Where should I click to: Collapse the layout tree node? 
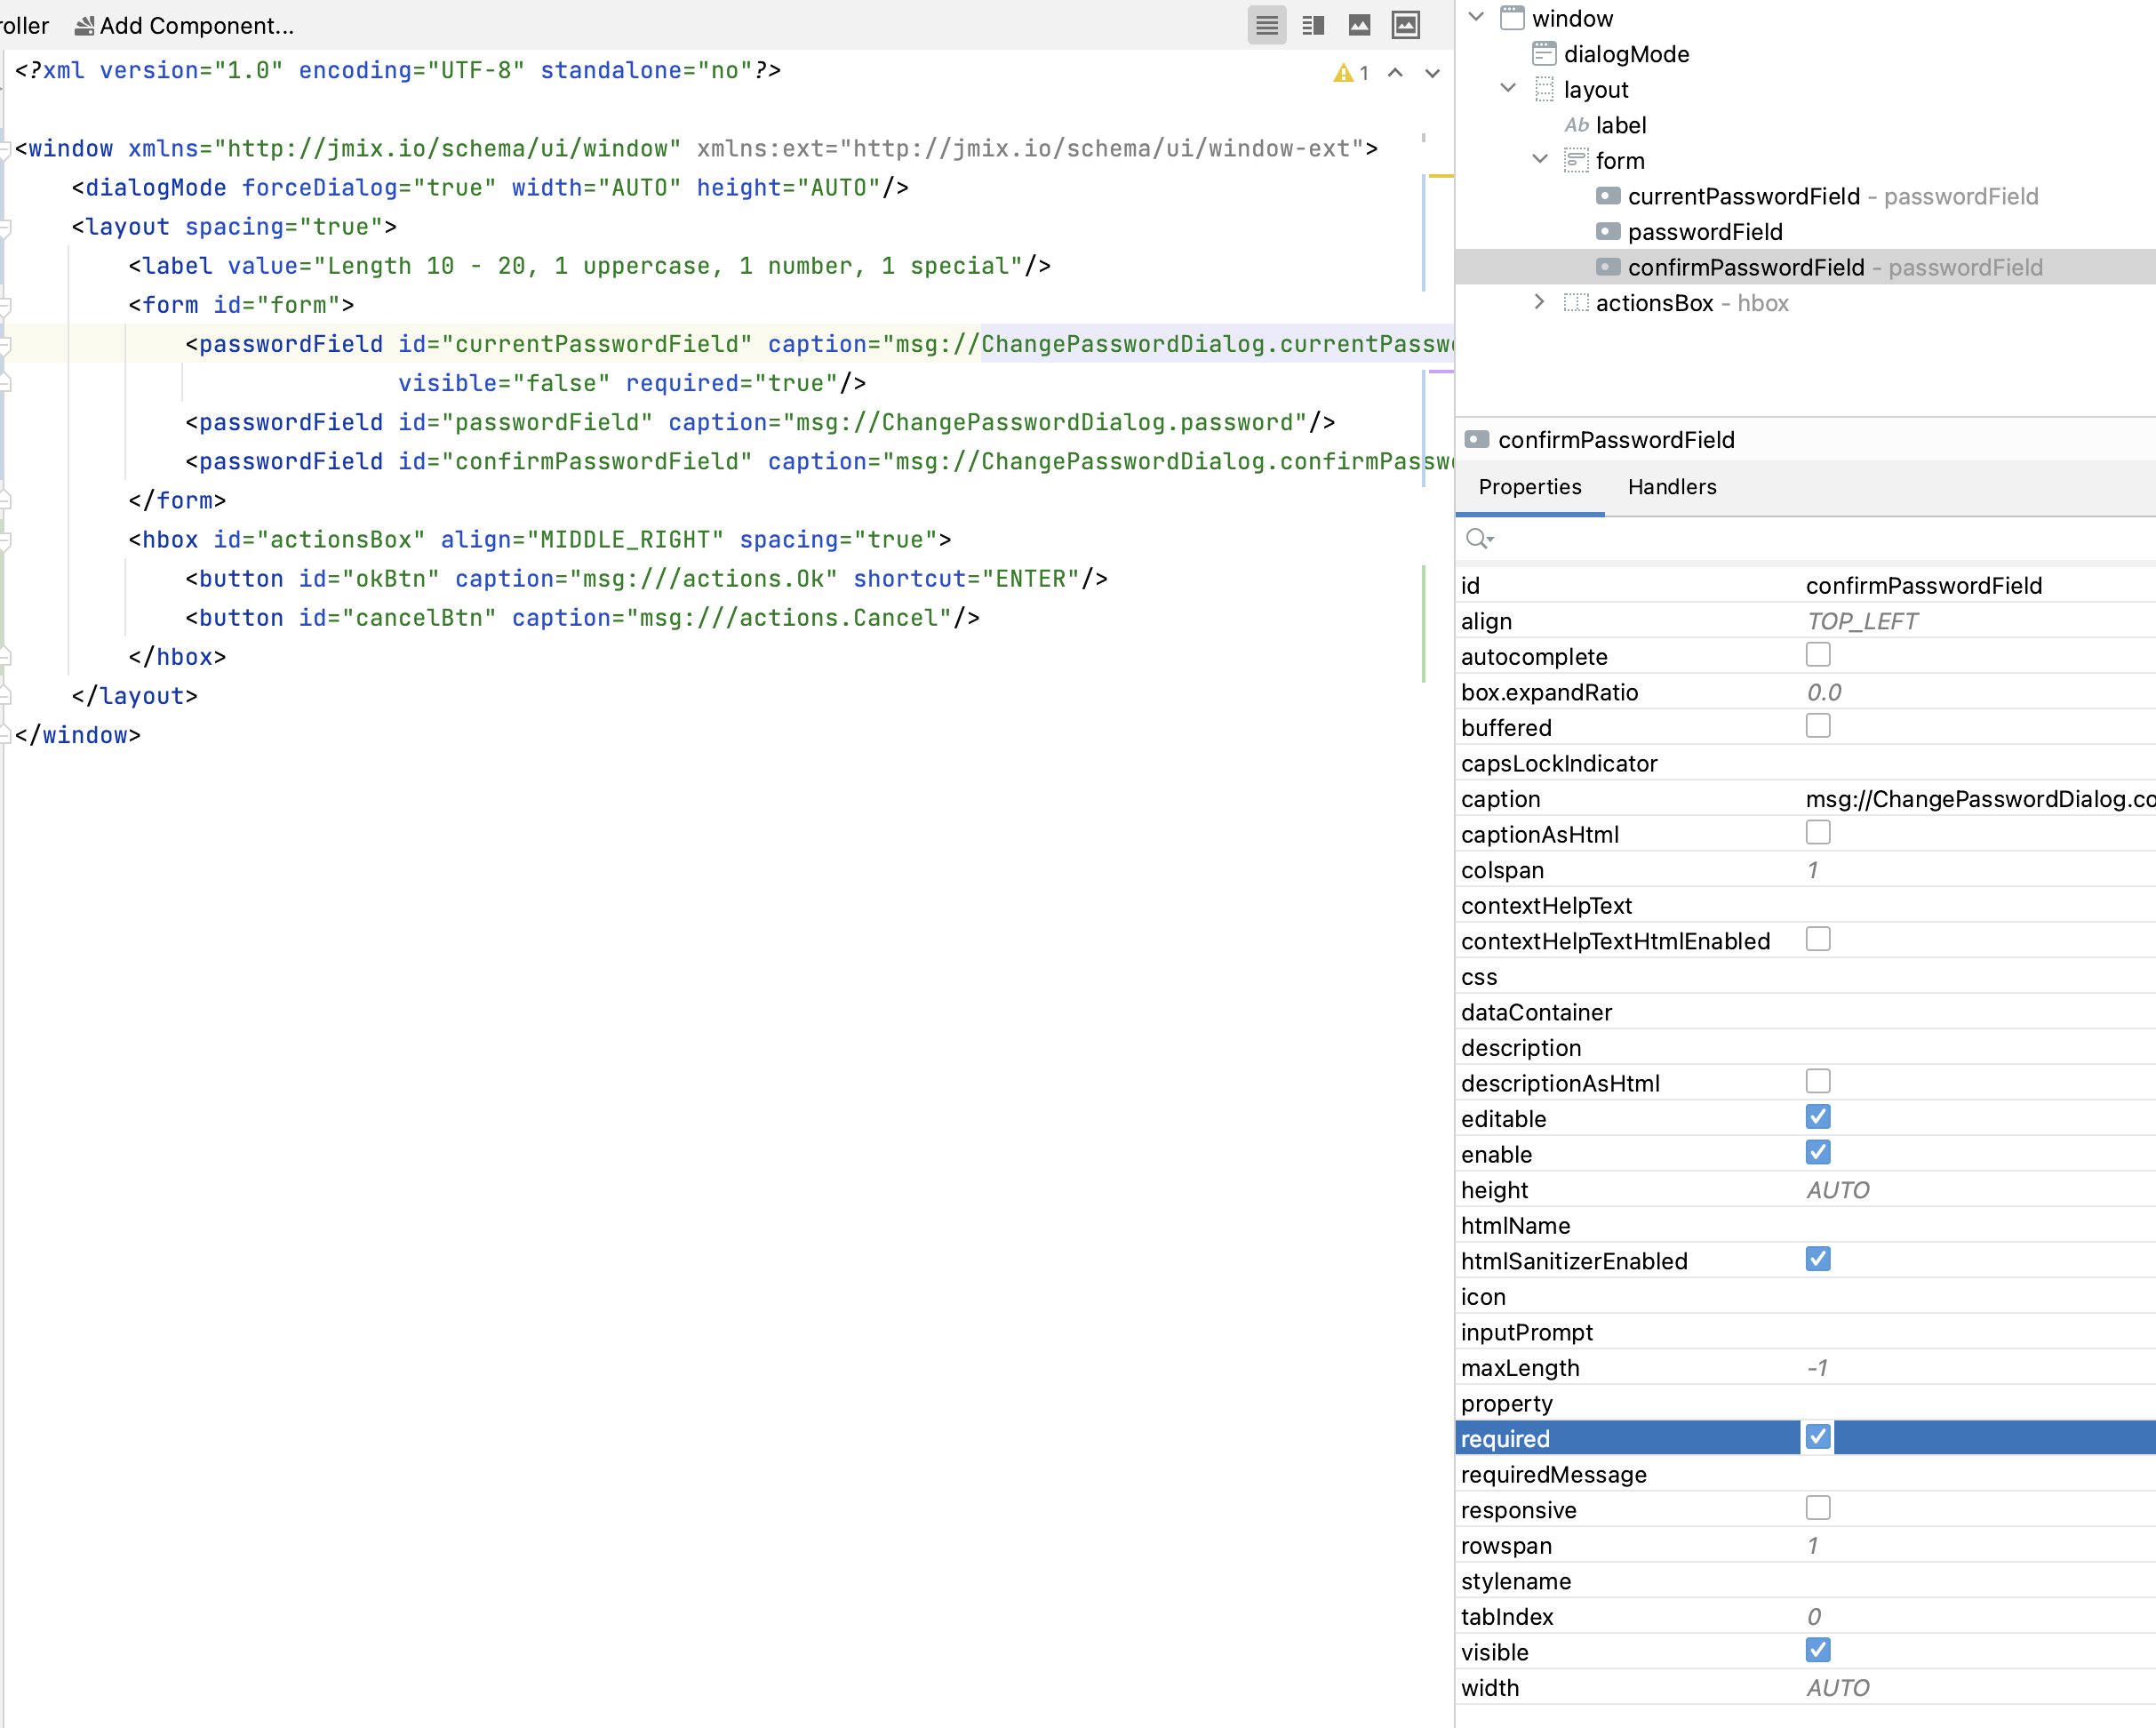click(x=1508, y=88)
